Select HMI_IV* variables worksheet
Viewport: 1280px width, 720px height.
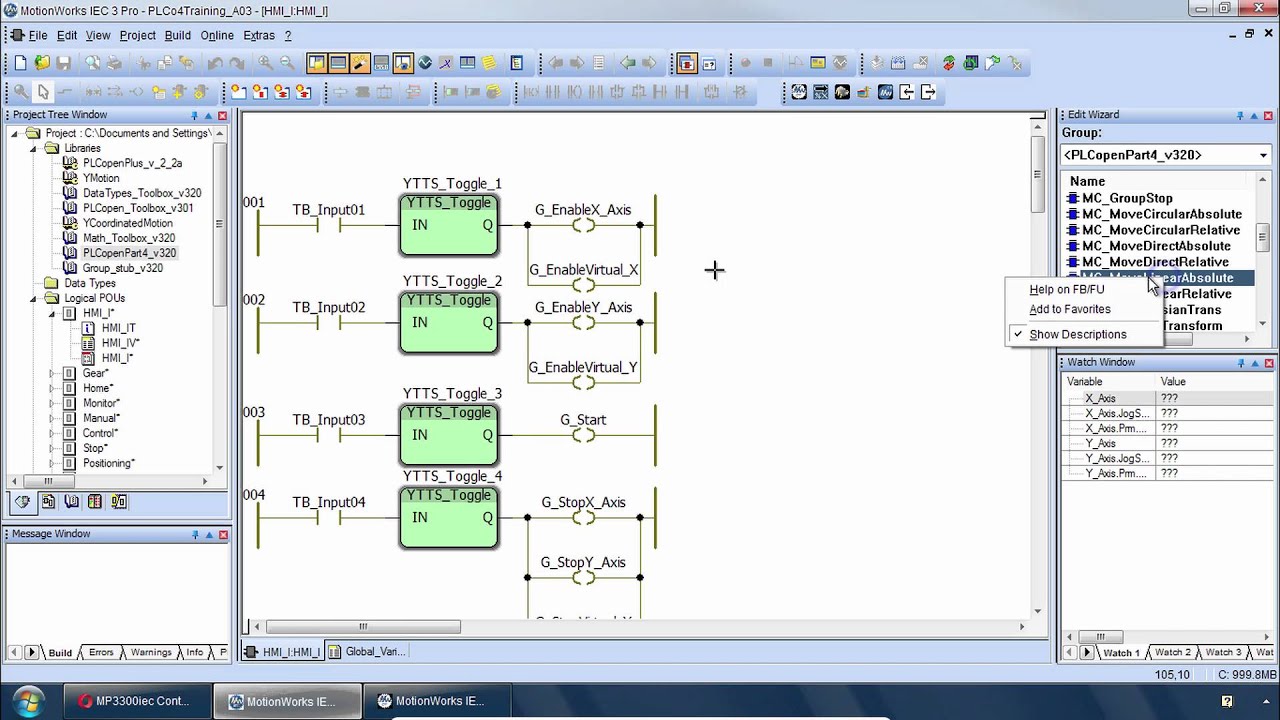coord(120,343)
